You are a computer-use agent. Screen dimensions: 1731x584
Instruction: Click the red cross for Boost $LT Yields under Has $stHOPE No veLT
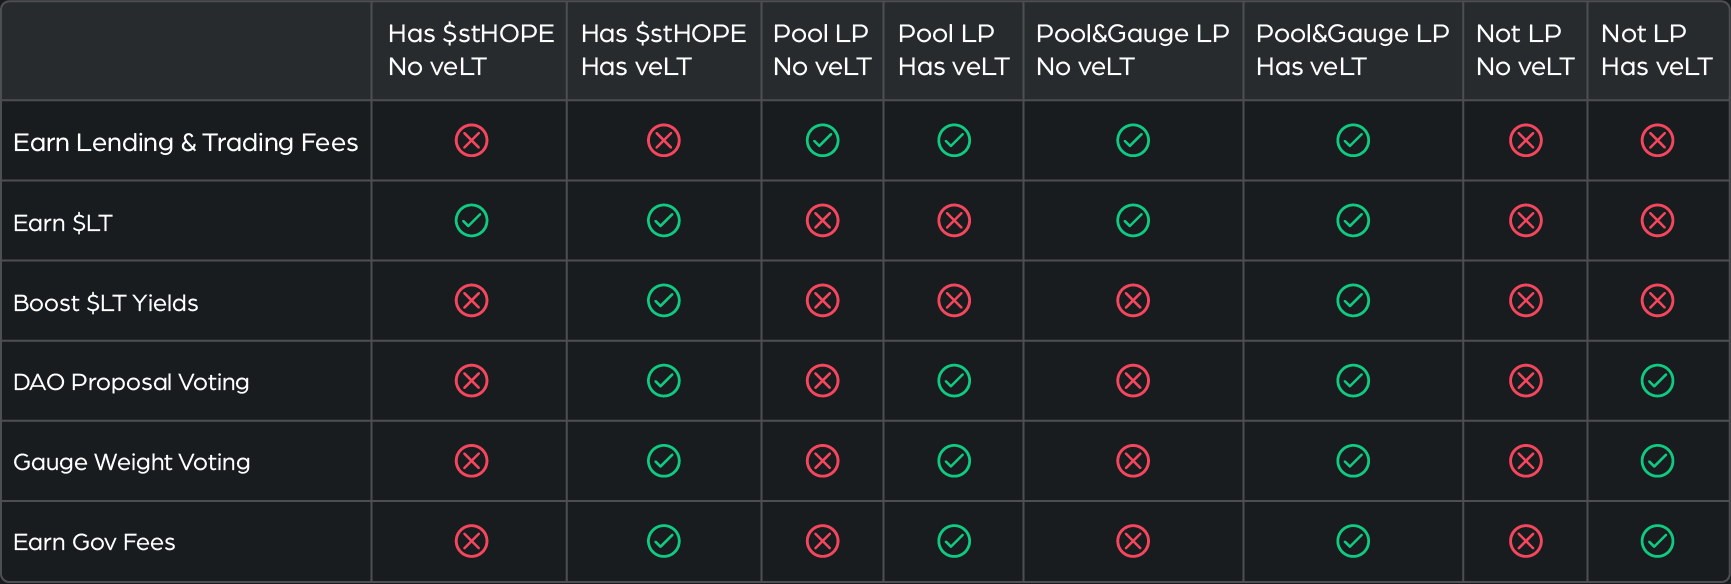pos(472,301)
